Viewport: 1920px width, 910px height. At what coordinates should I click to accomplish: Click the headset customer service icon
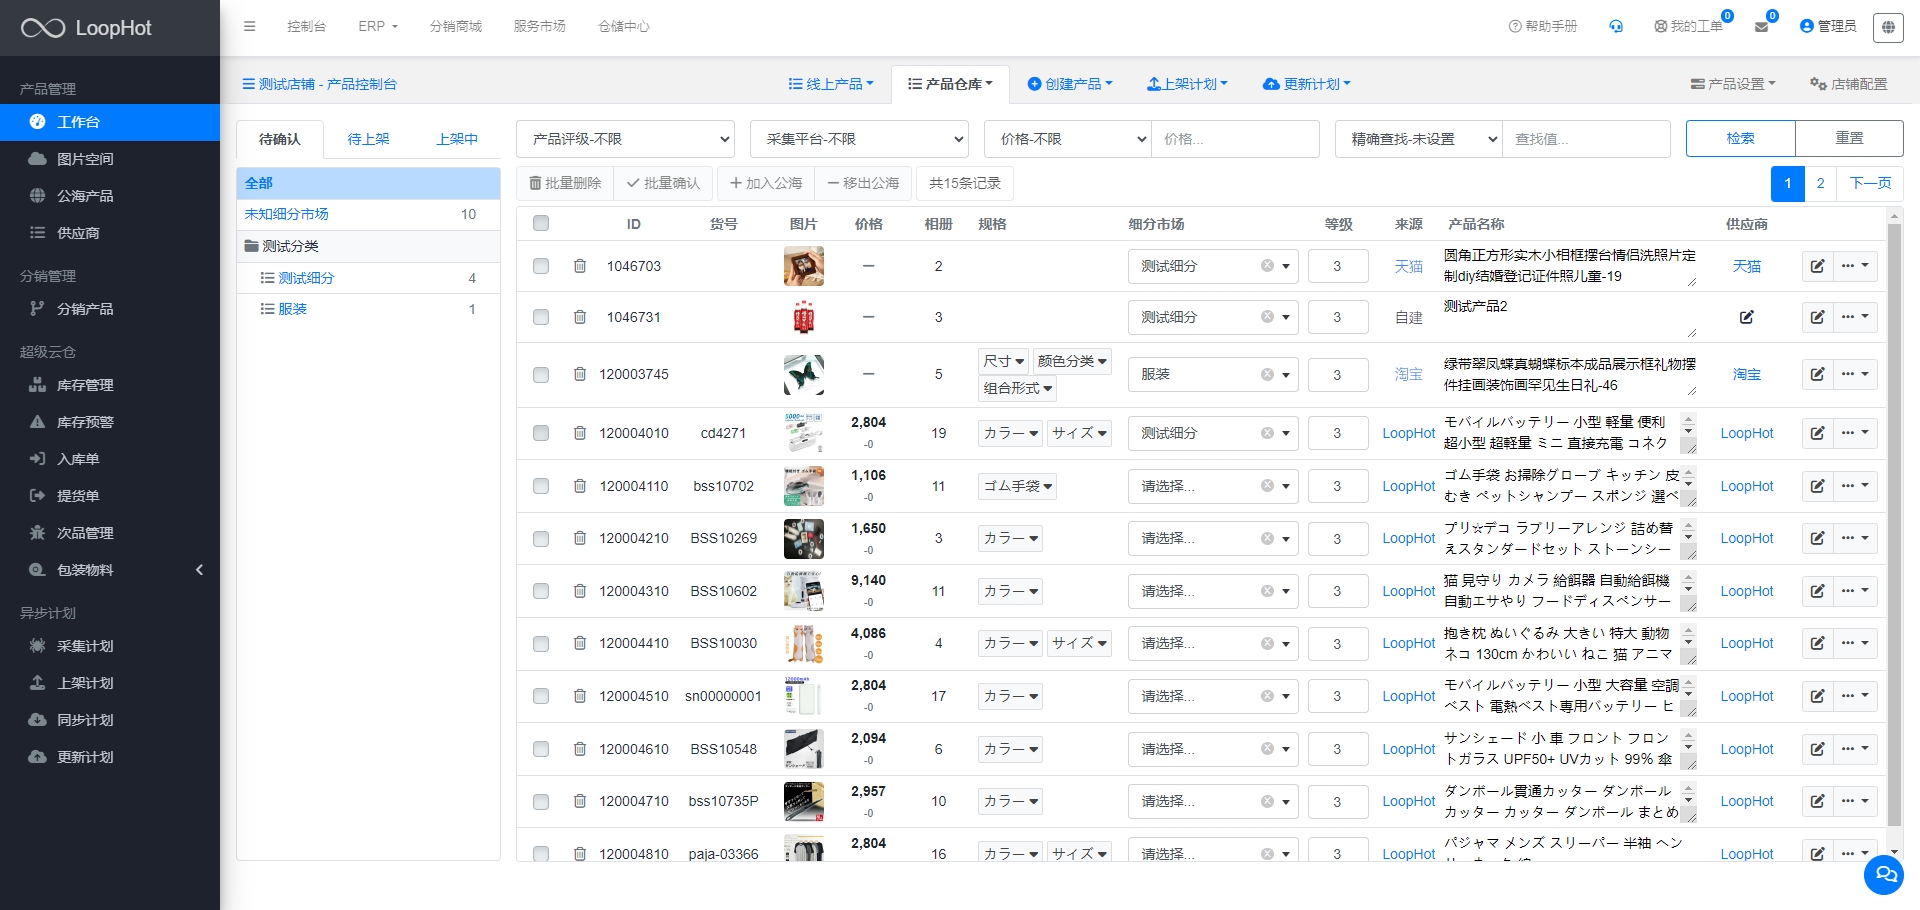(x=1616, y=27)
